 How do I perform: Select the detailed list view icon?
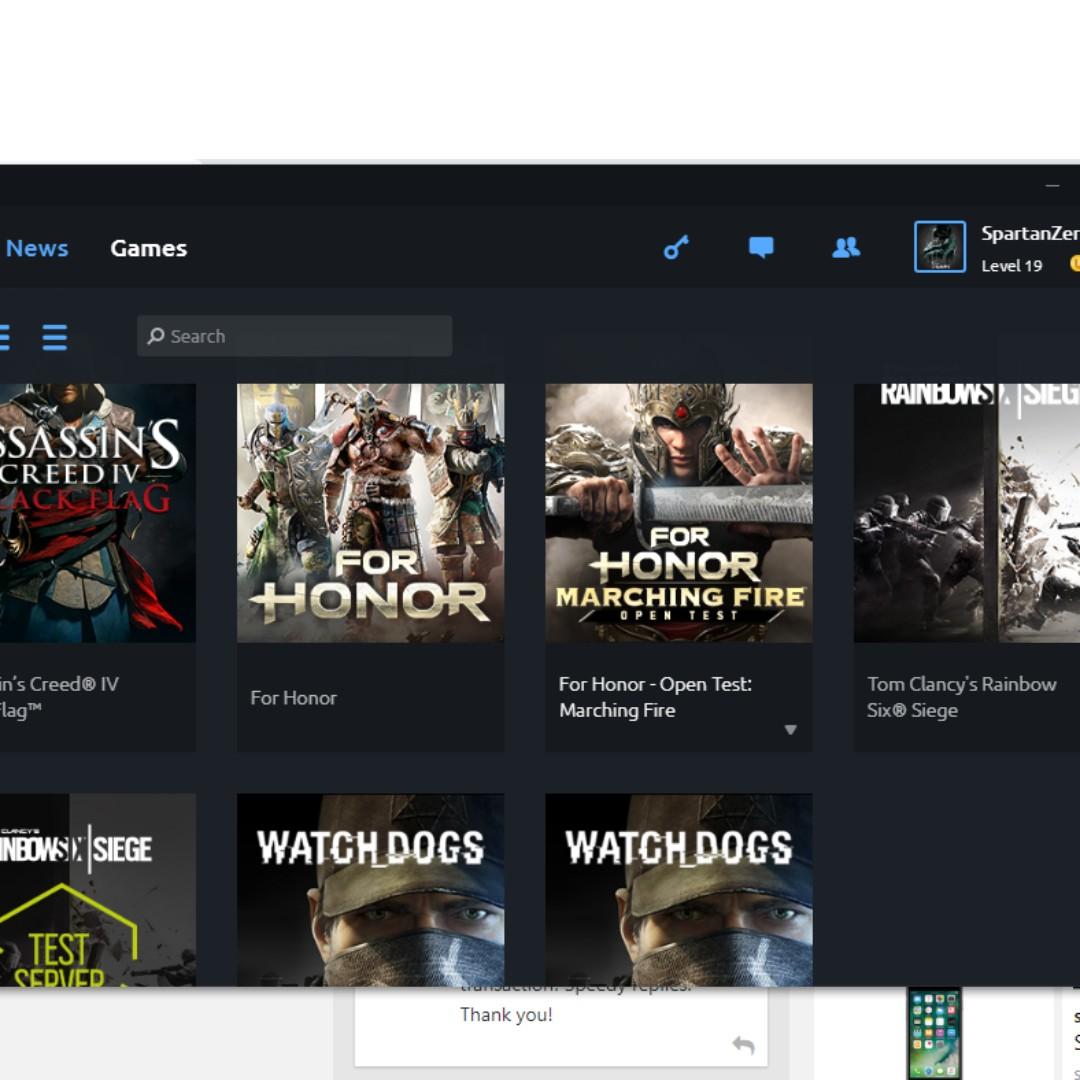(5, 338)
